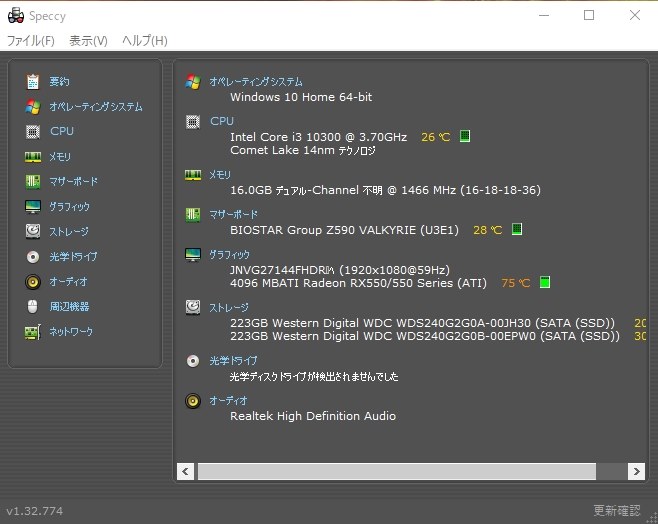Open オペレーティングシステム in the sidebar
This screenshot has width=658, height=524.
(x=96, y=107)
